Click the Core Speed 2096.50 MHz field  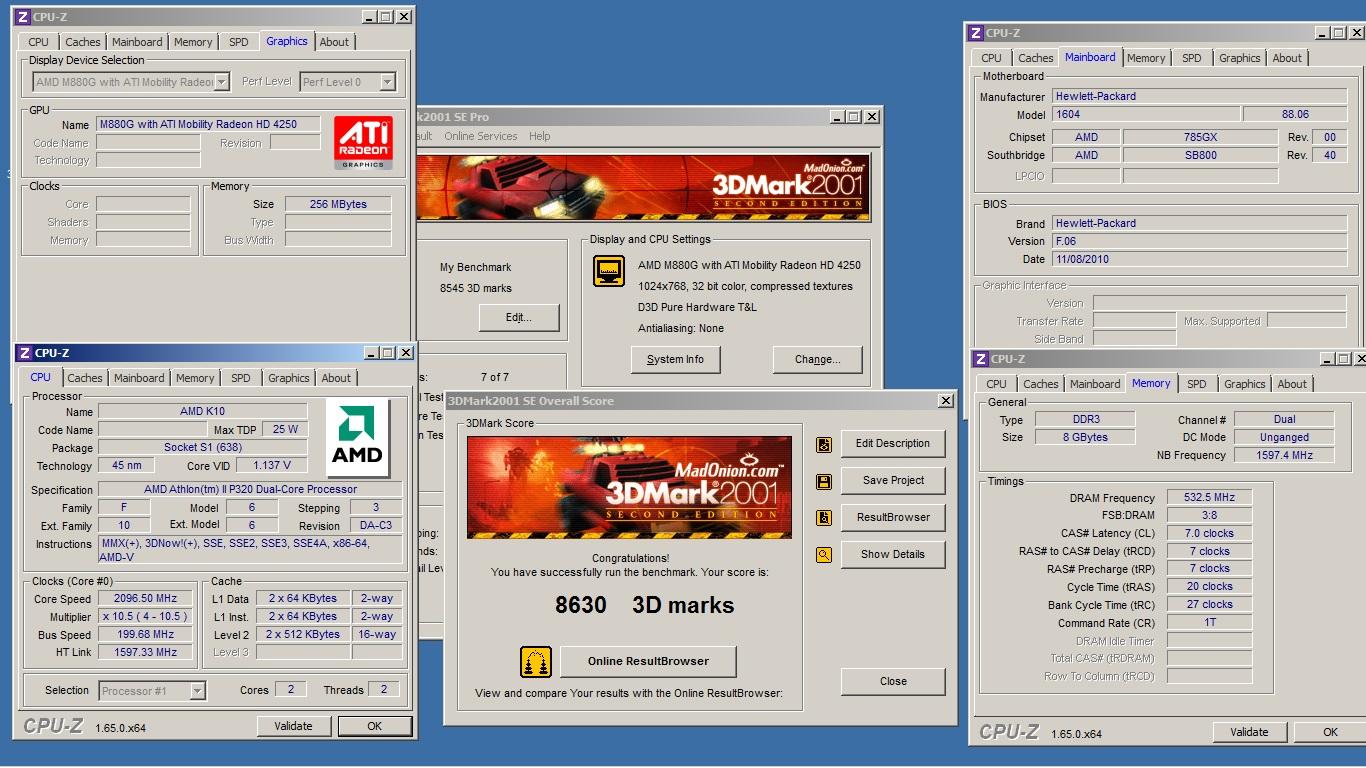145,599
